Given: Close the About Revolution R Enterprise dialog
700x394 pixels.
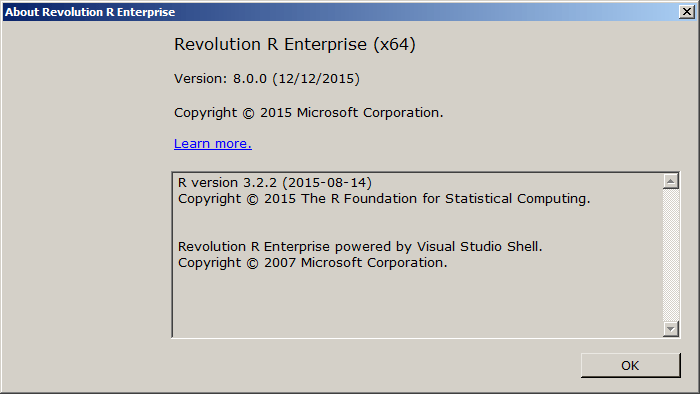Looking at the screenshot, I should pos(687,12).
